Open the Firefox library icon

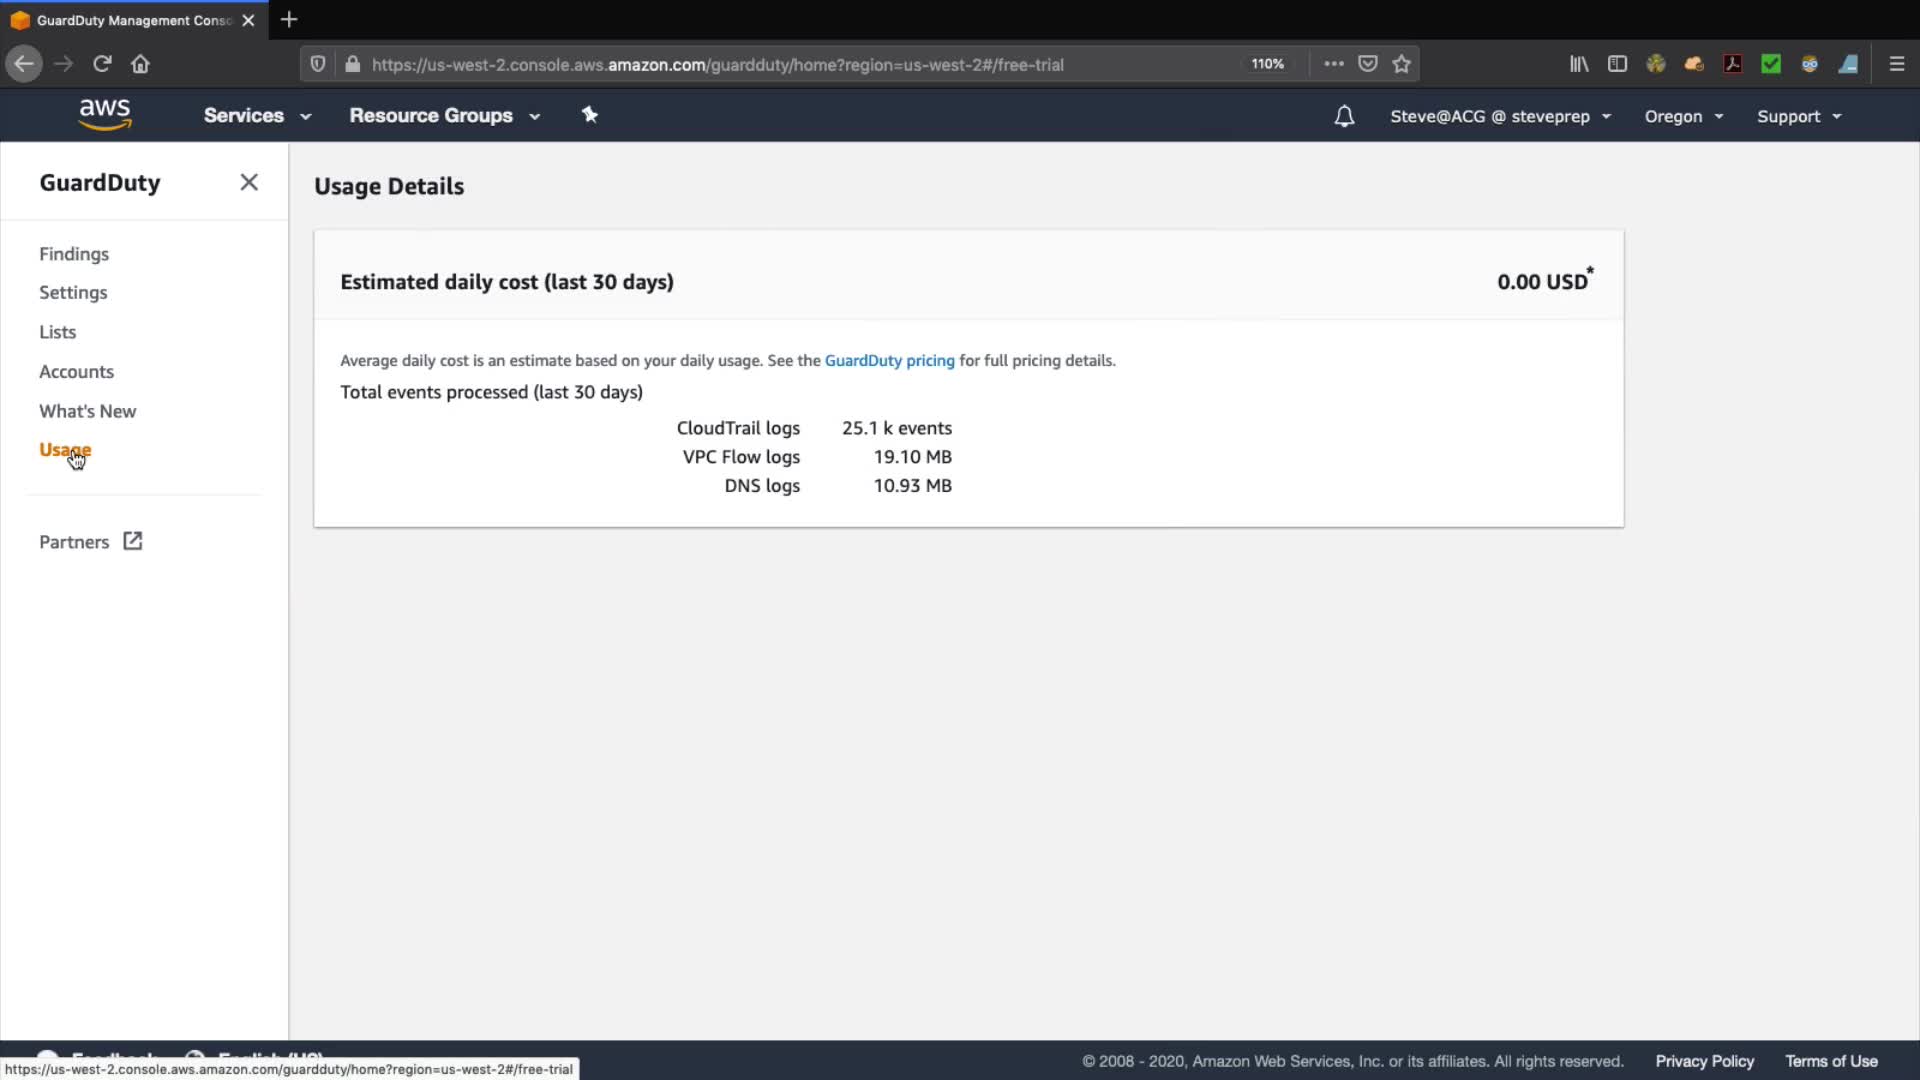tap(1579, 64)
